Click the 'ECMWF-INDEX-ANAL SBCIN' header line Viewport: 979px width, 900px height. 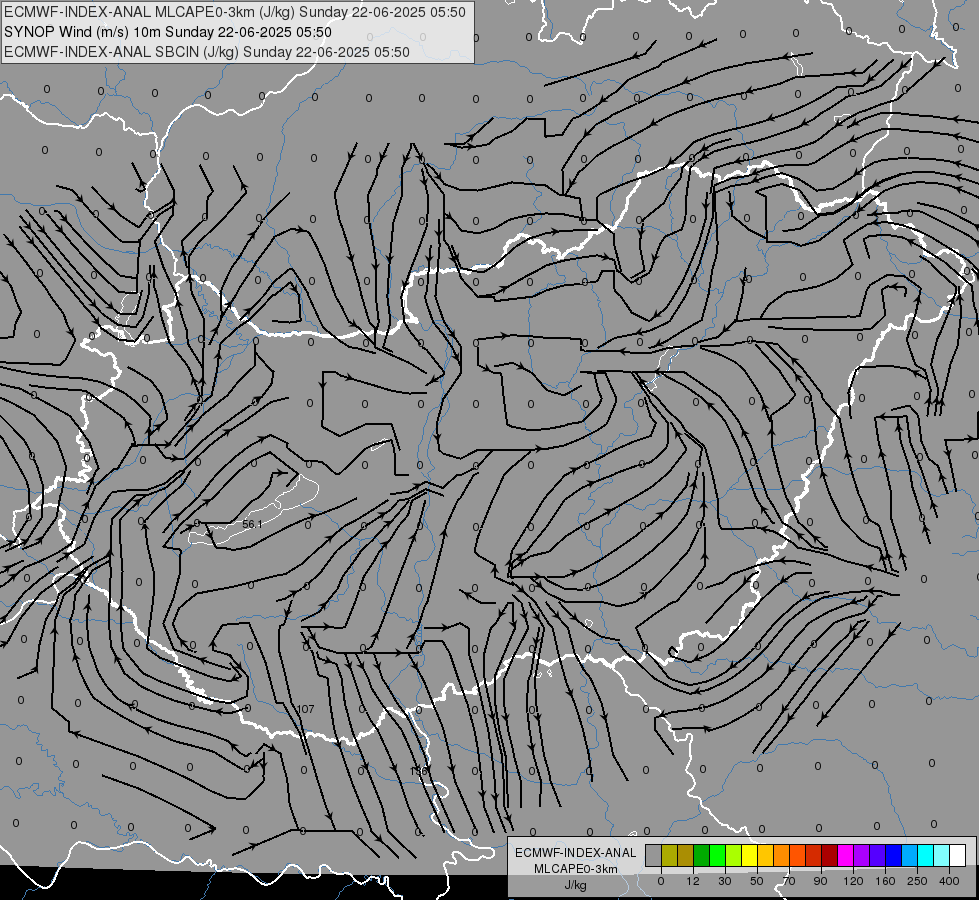pos(207,52)
